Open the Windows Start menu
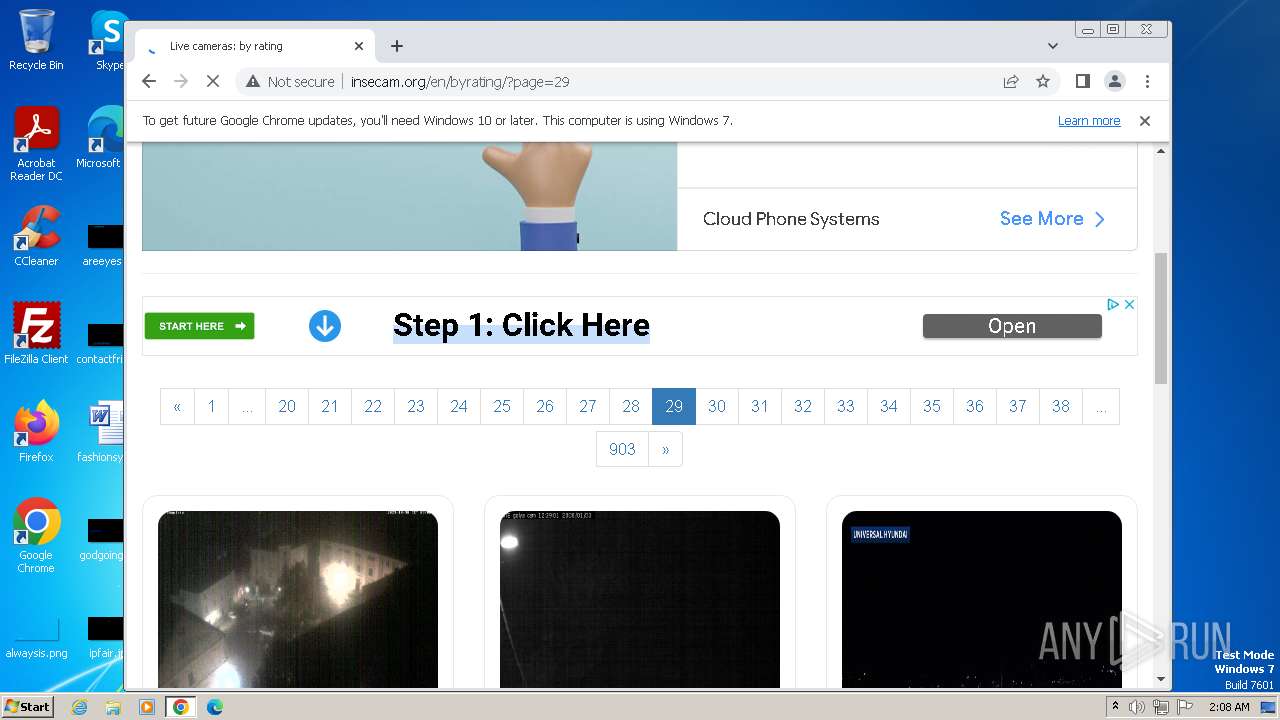This screenshot has height=720, width=1280. (27, 707)
